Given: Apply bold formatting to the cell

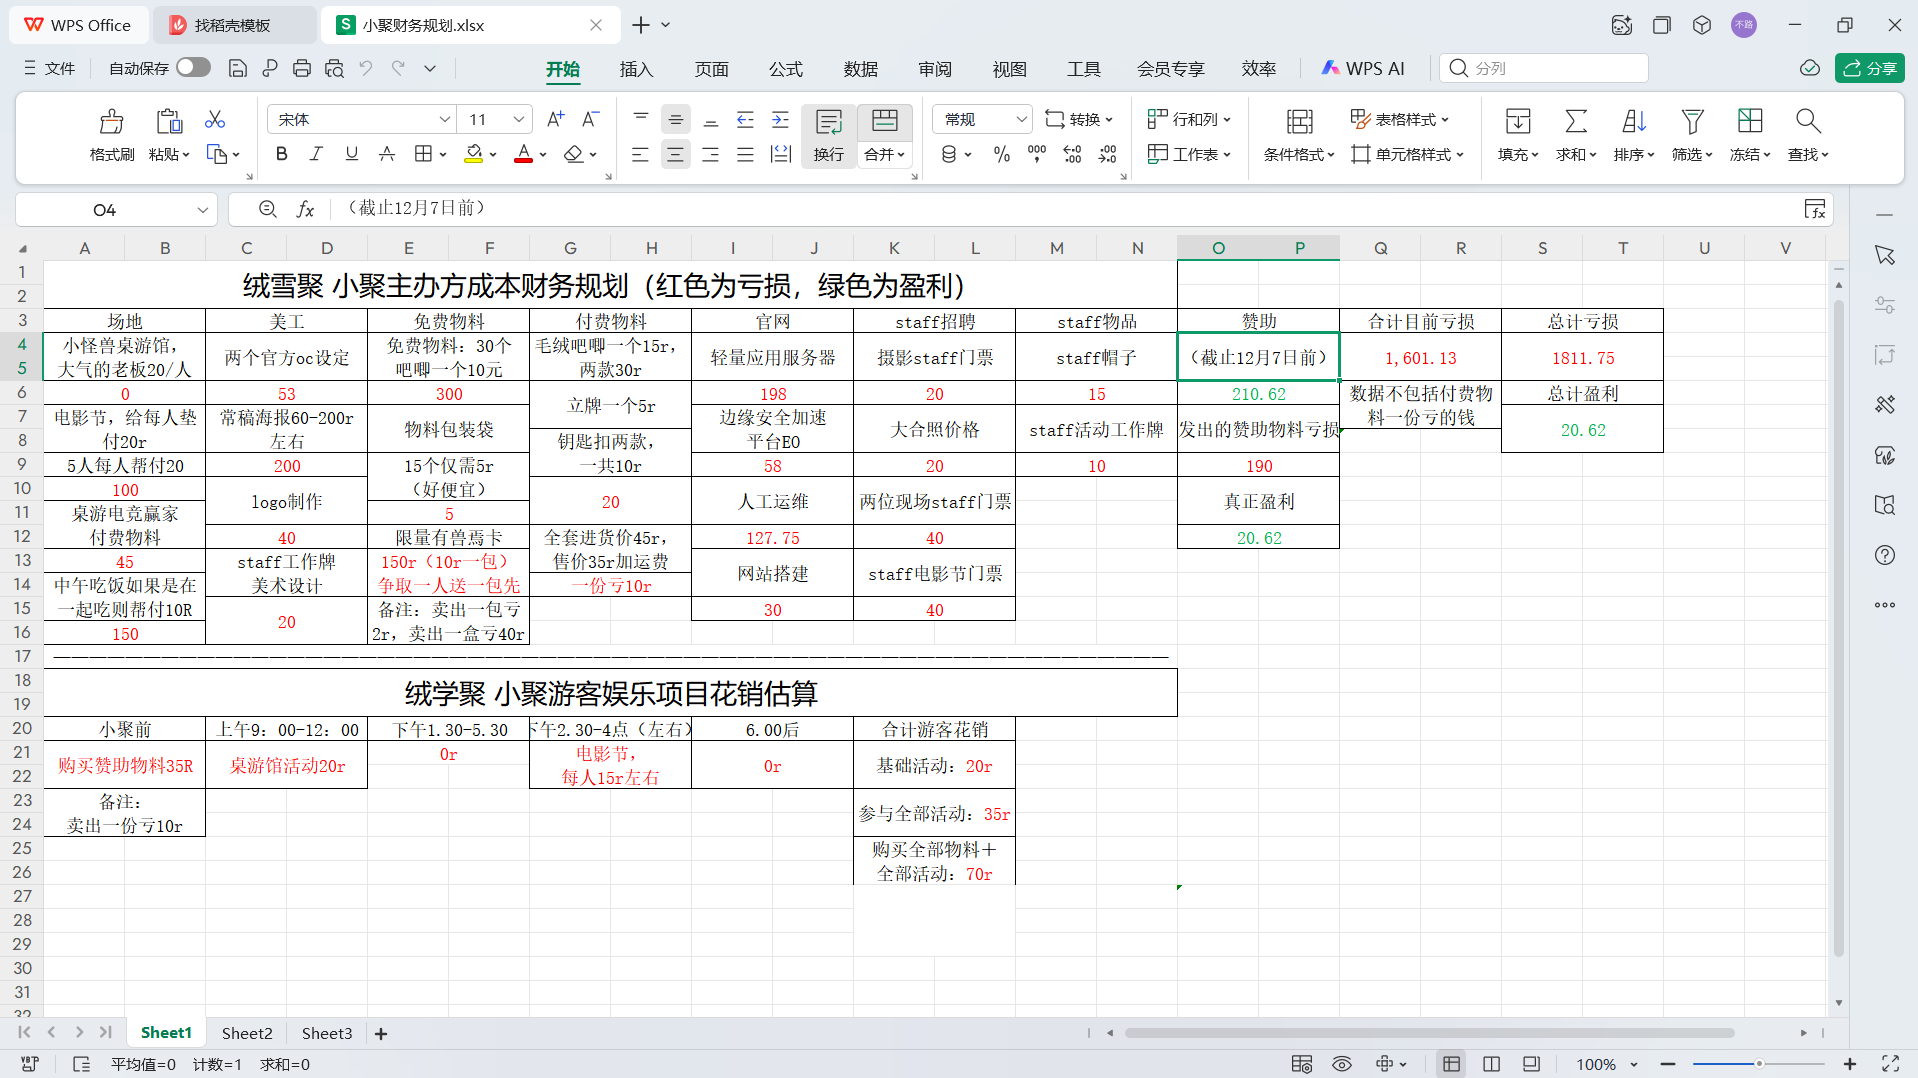Looking at the screenshot, I should 281,154.
